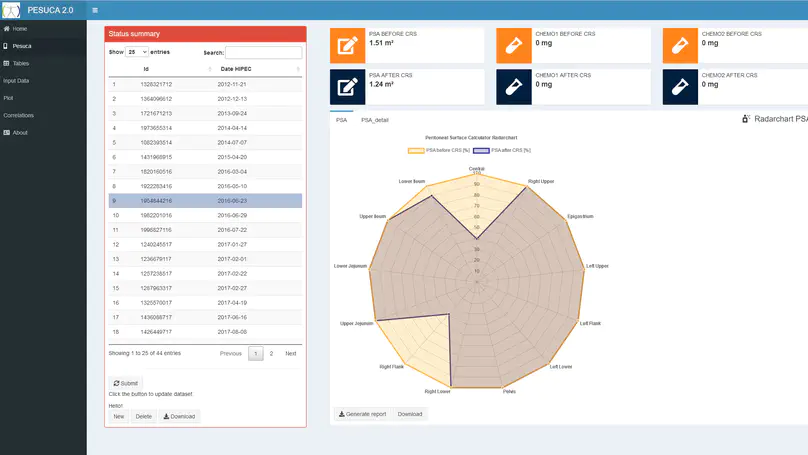Select row with date 2017-06-16
The image size is (808, 455).
[x=205, y=317]
